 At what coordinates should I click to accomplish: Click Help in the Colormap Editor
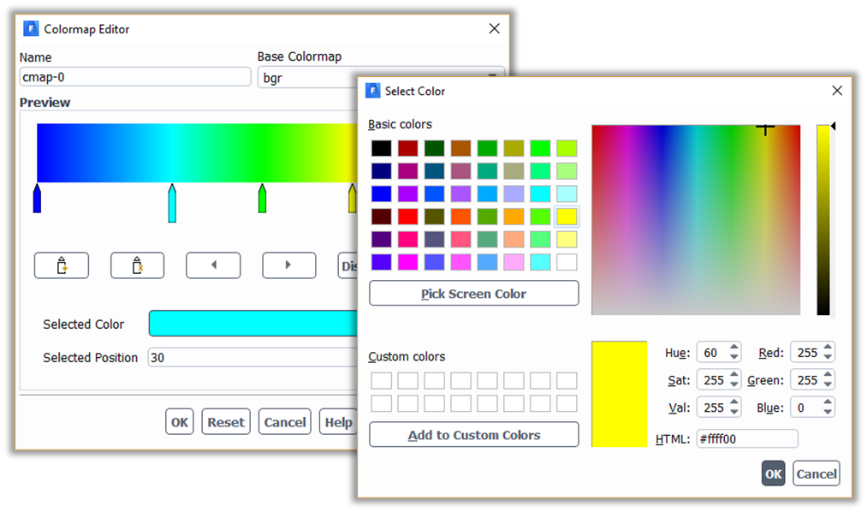click(338, 422)
